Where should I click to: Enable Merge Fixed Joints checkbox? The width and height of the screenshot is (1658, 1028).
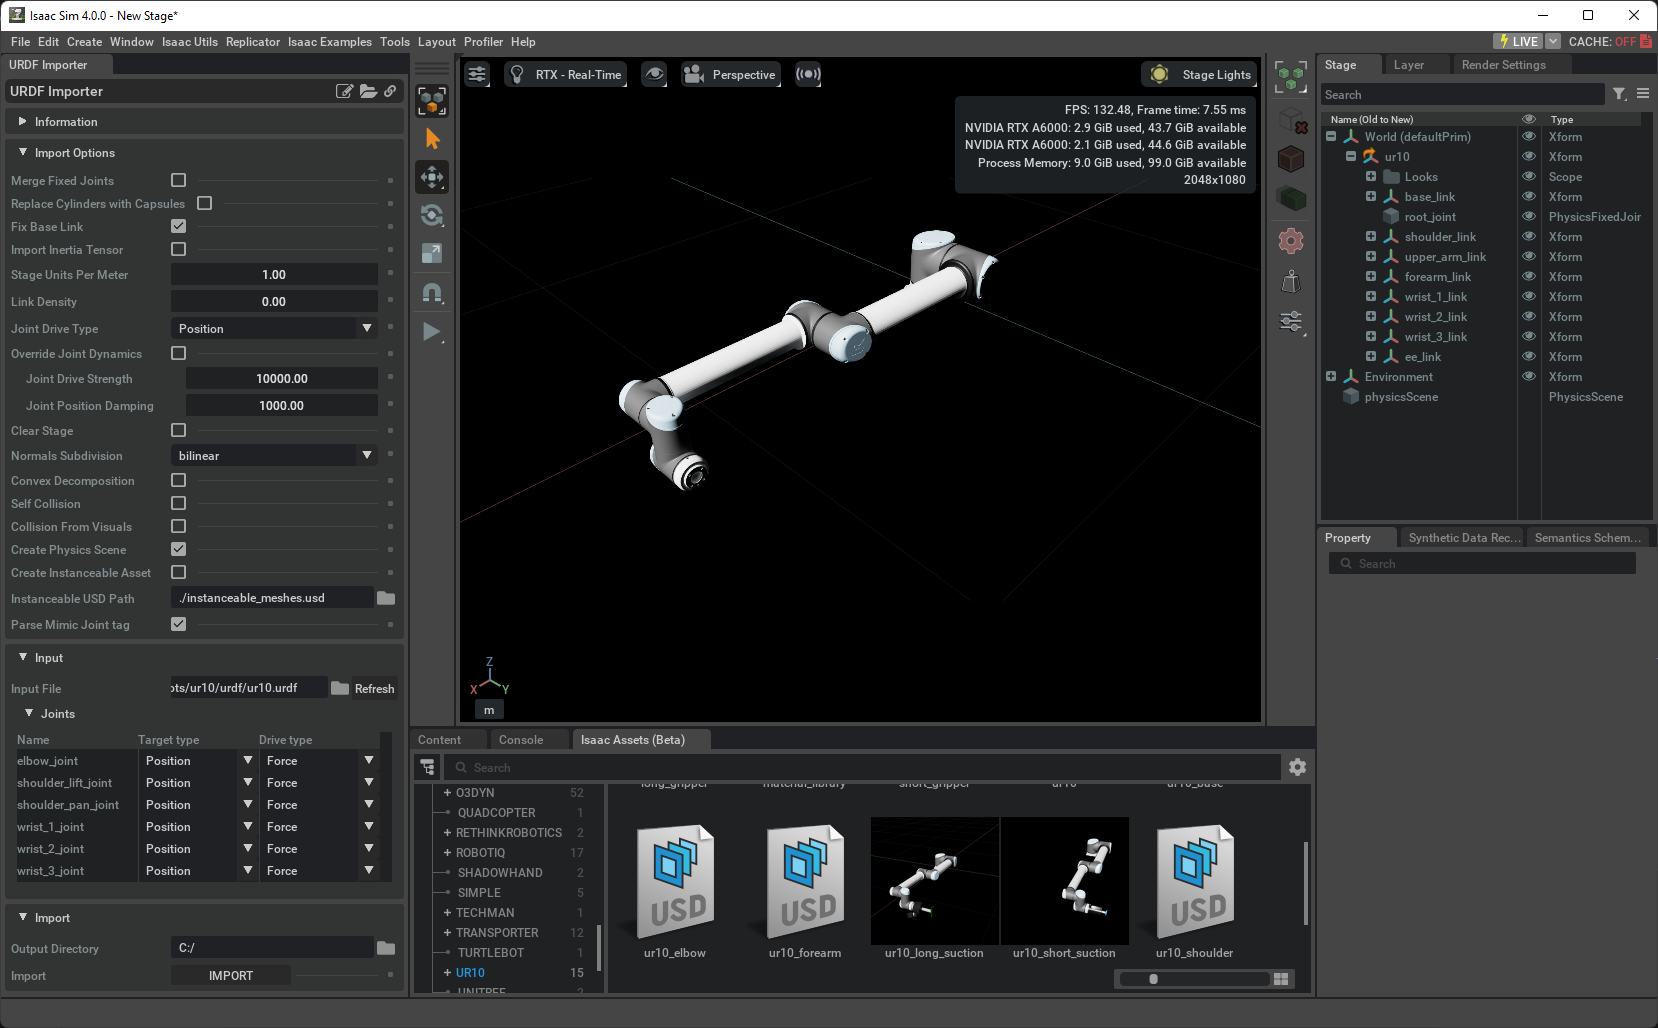click(x=179, y=180)
